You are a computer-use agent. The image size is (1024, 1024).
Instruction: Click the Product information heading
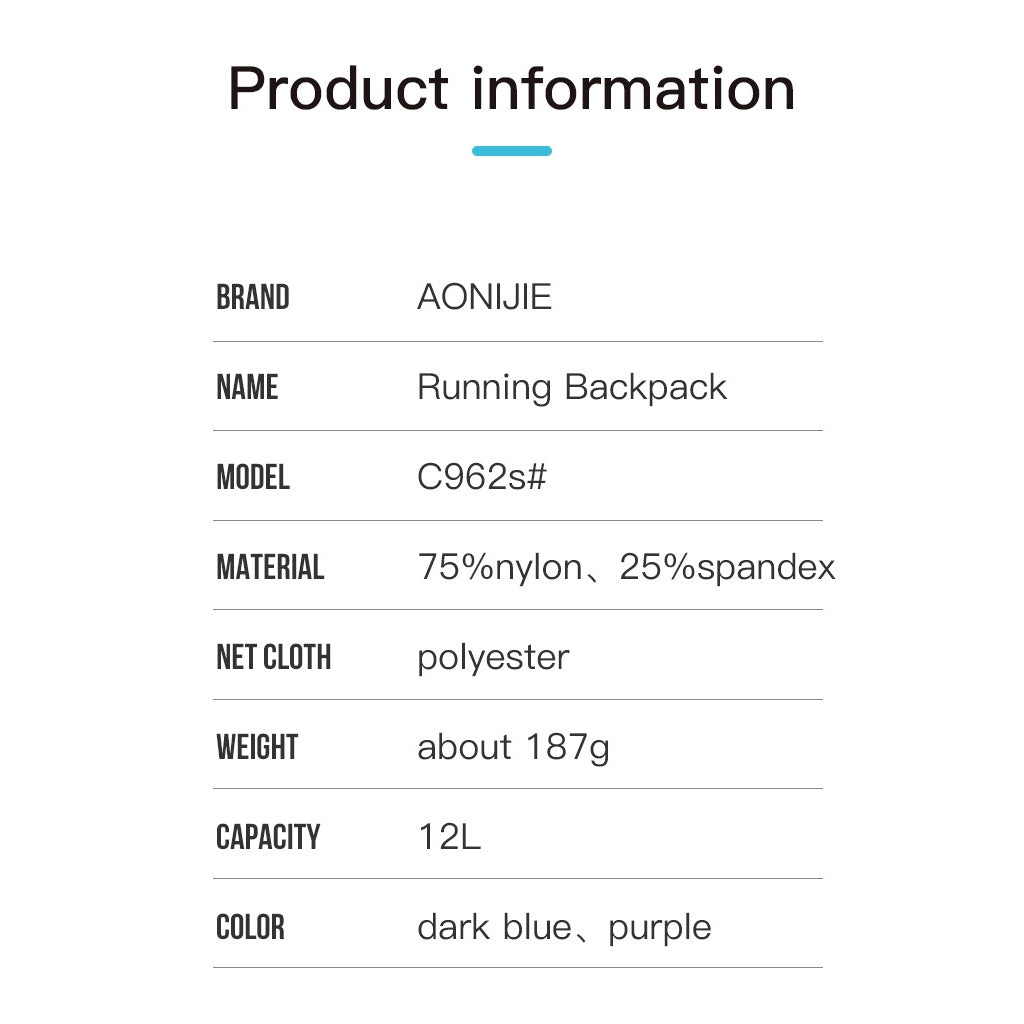point(511,88)
